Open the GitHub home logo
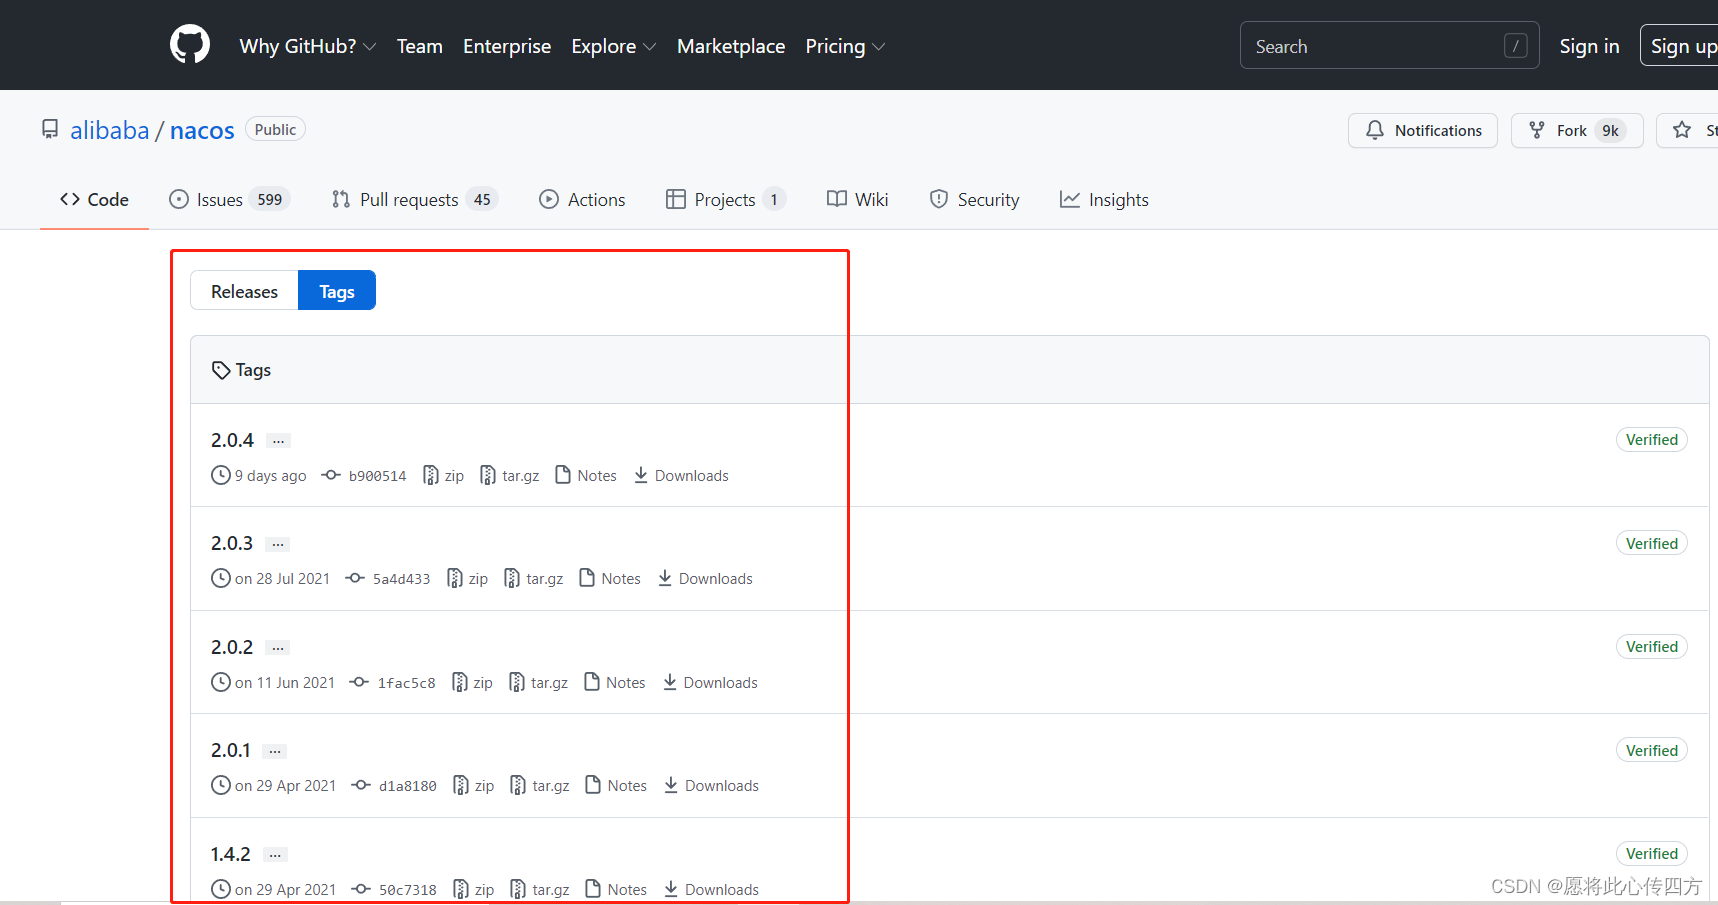1718x905 pixels. (190, 45)
